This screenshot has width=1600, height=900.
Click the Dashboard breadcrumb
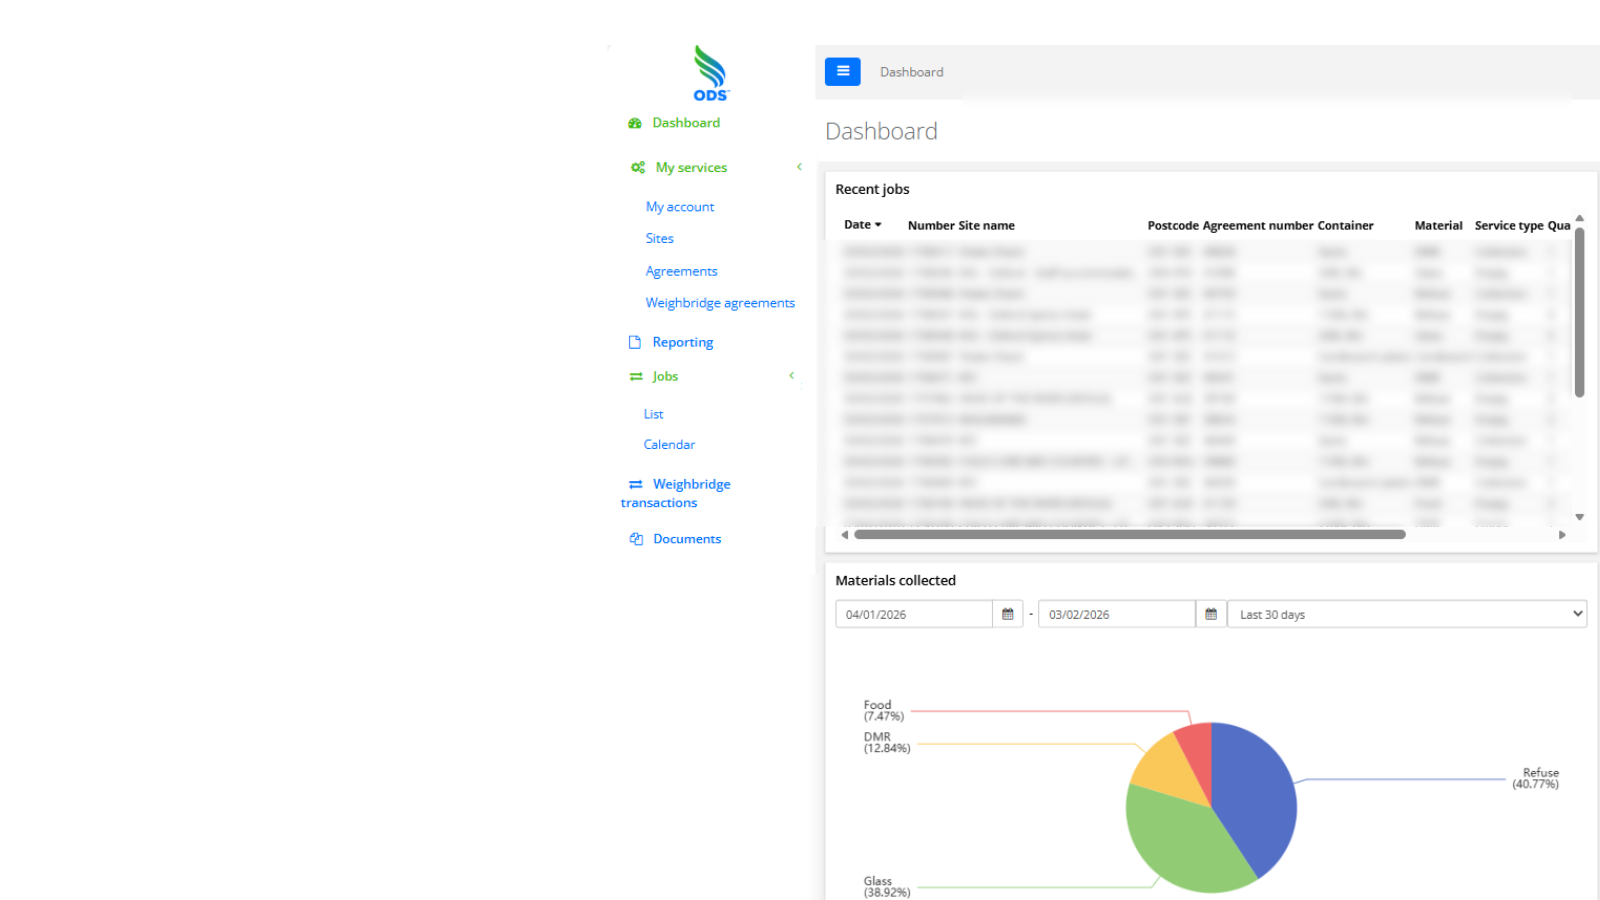(912, 72)
